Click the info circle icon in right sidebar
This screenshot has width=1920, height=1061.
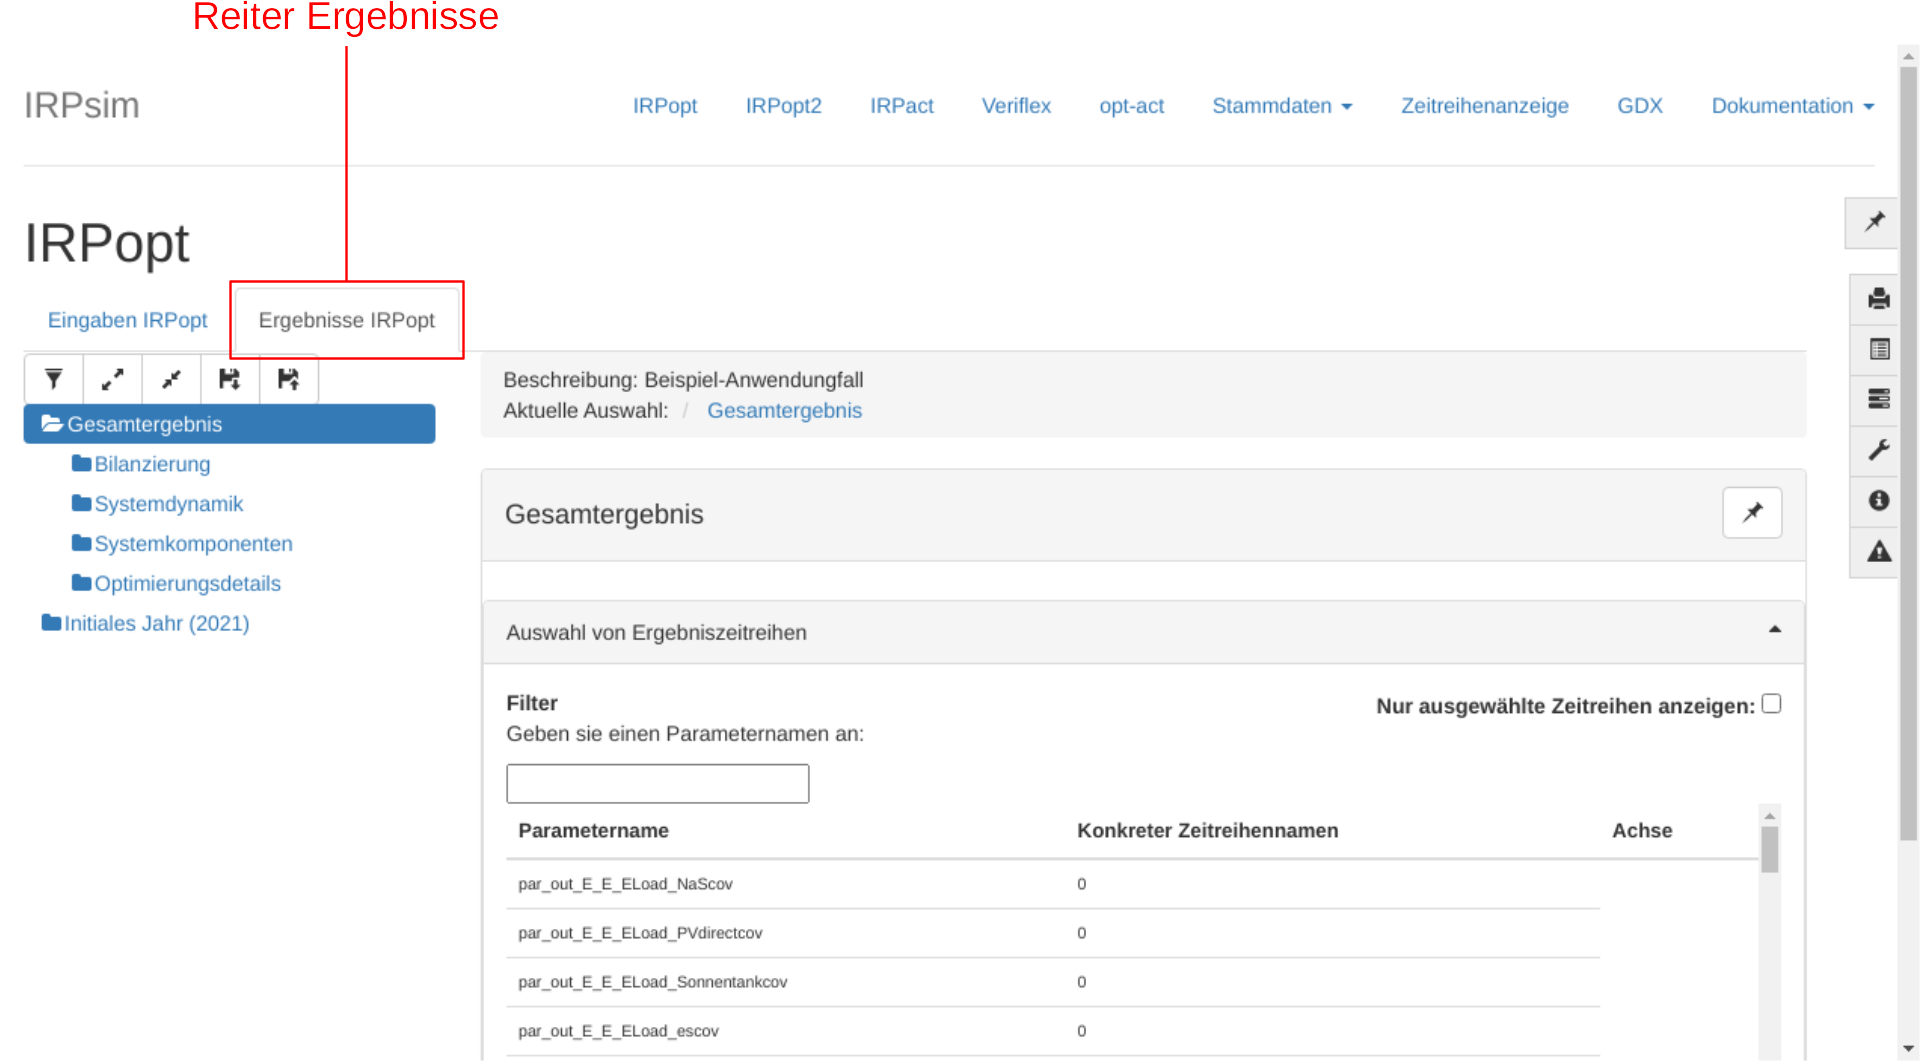click(1879, 500)
